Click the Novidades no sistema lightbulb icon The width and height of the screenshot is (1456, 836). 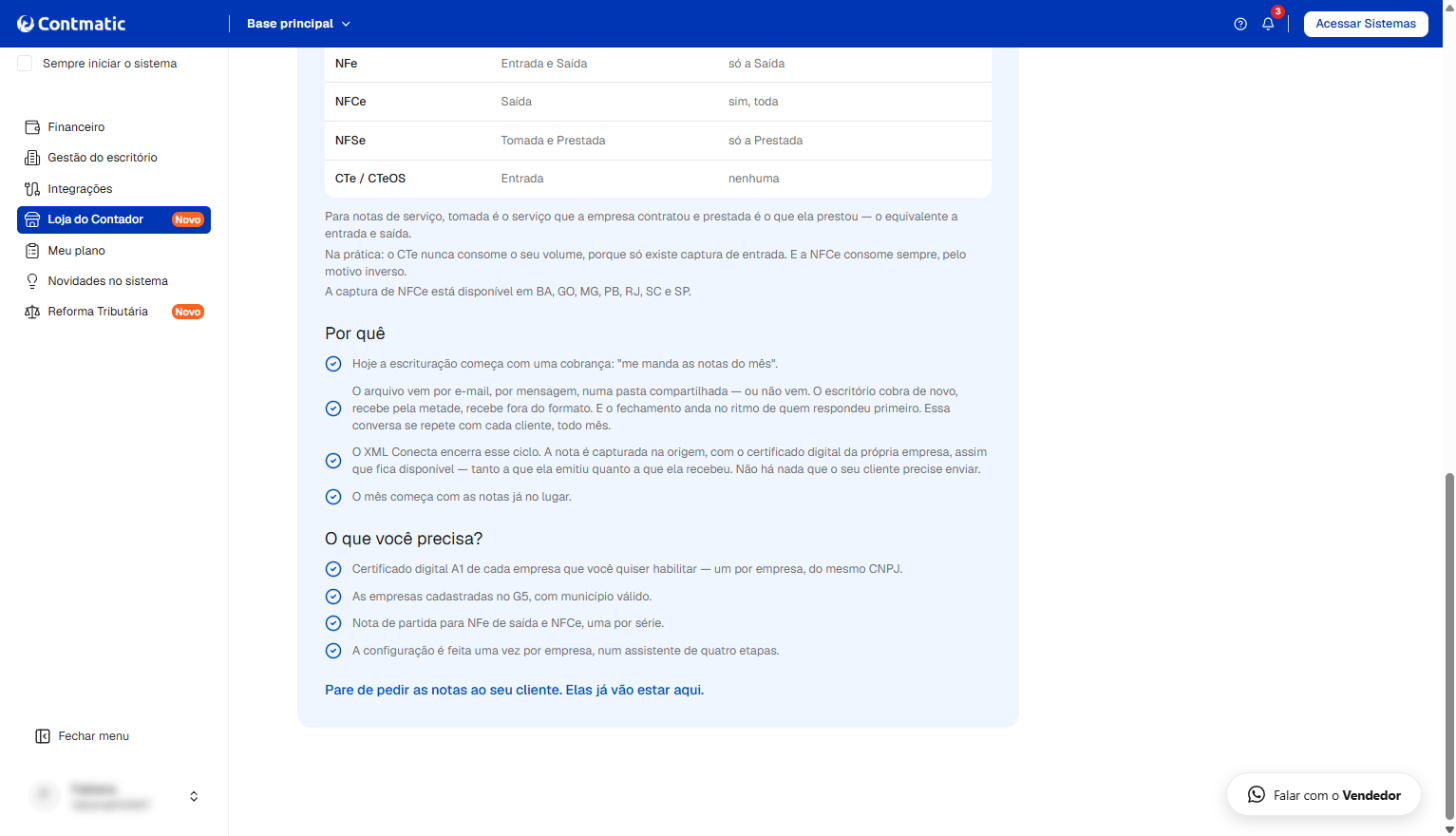[x=31, y=281]
